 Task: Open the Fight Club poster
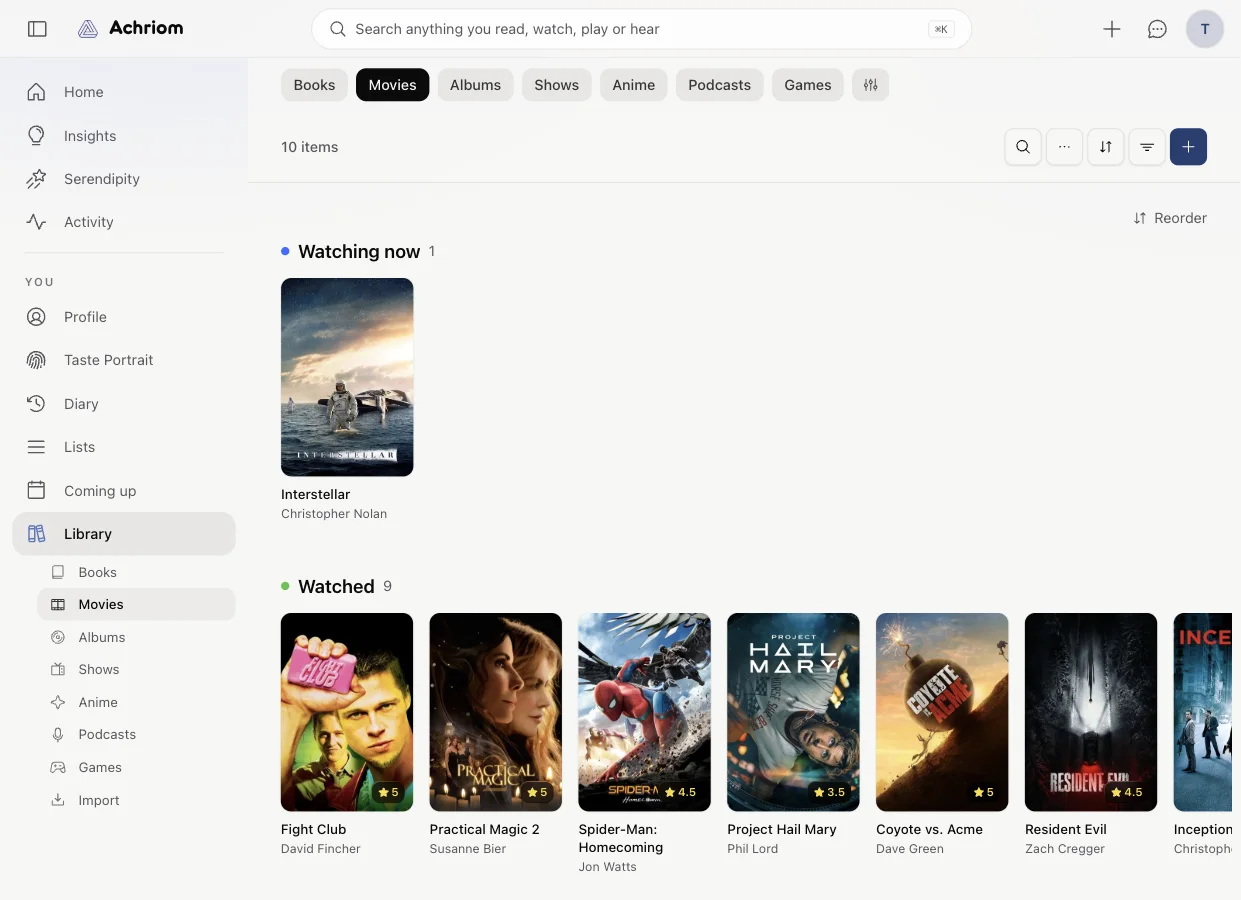[347, 712]
